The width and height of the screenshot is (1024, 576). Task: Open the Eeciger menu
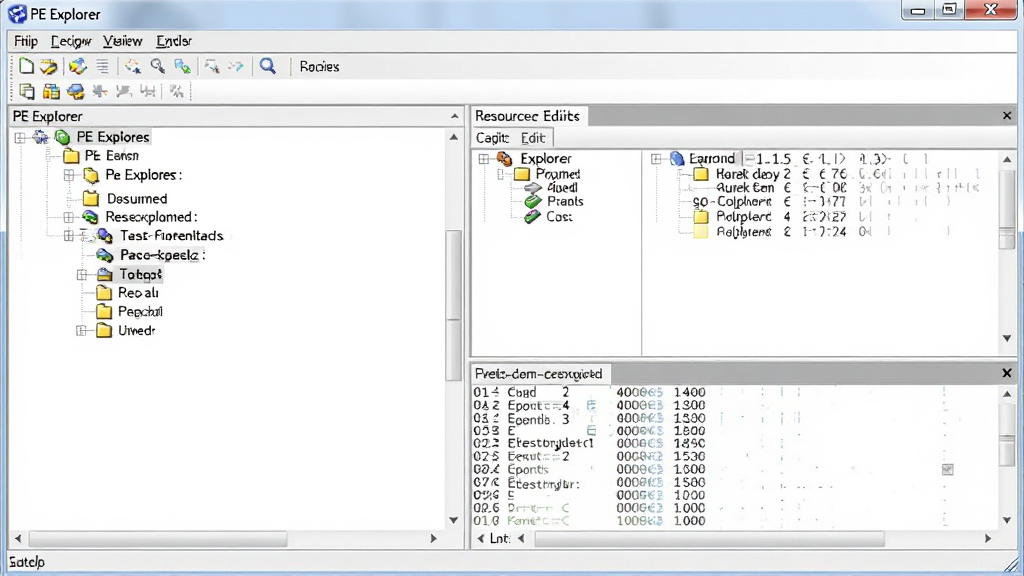point(71,41)
